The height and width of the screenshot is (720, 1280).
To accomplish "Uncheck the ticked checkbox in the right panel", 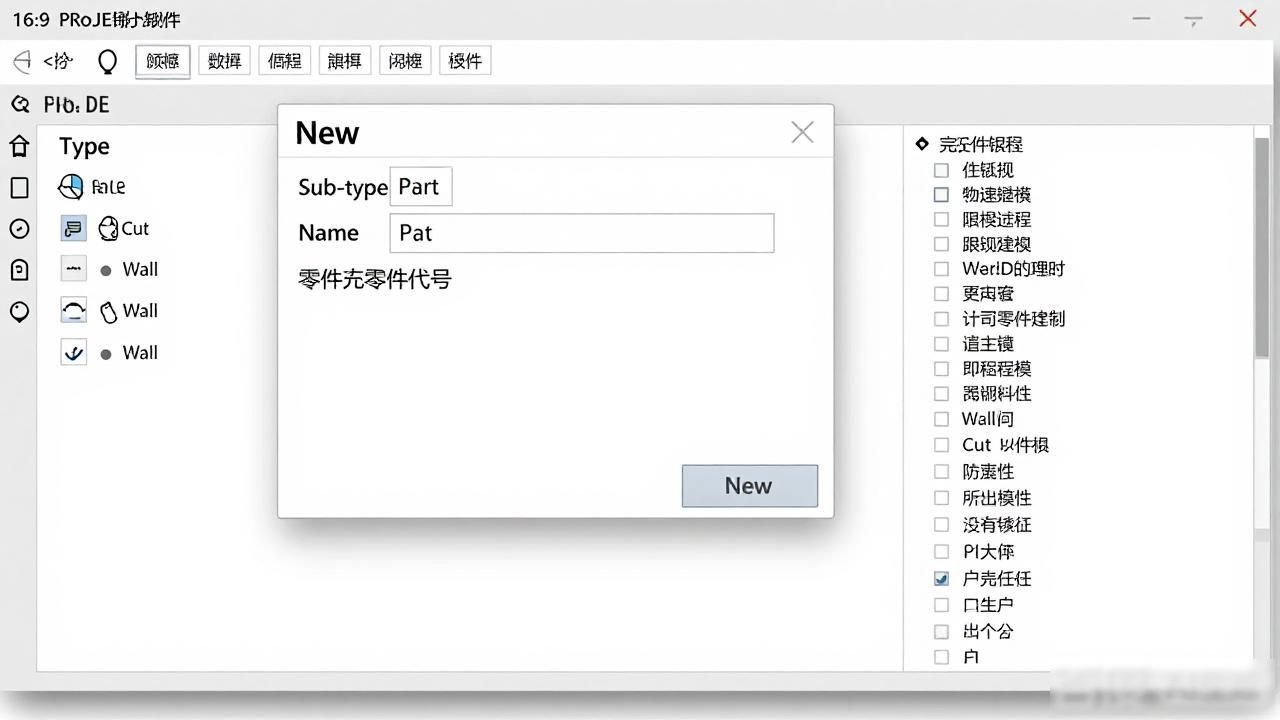I will [x=941, y=578].
